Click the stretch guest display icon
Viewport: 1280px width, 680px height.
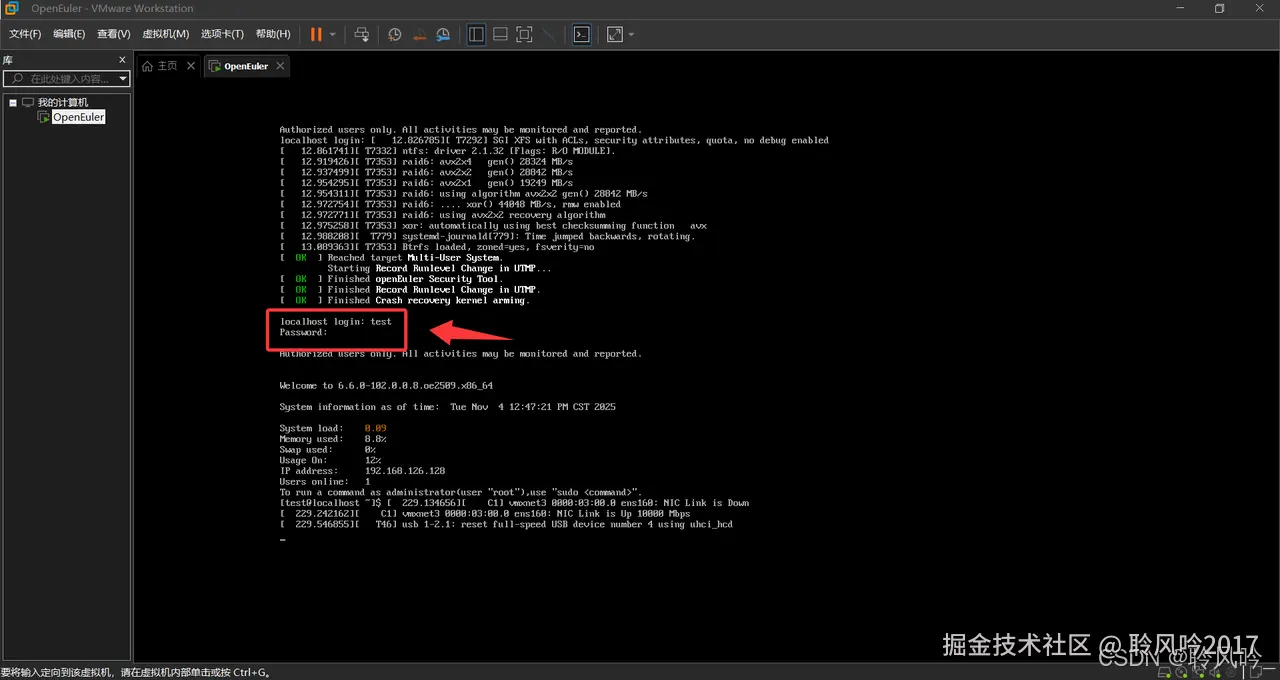614,34
